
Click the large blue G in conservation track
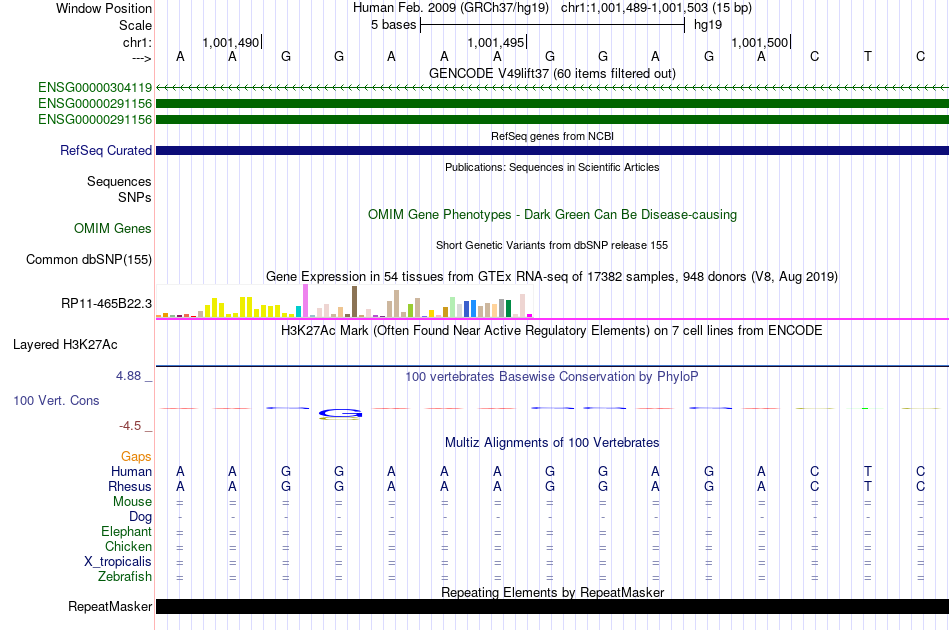tap(340, 414)
